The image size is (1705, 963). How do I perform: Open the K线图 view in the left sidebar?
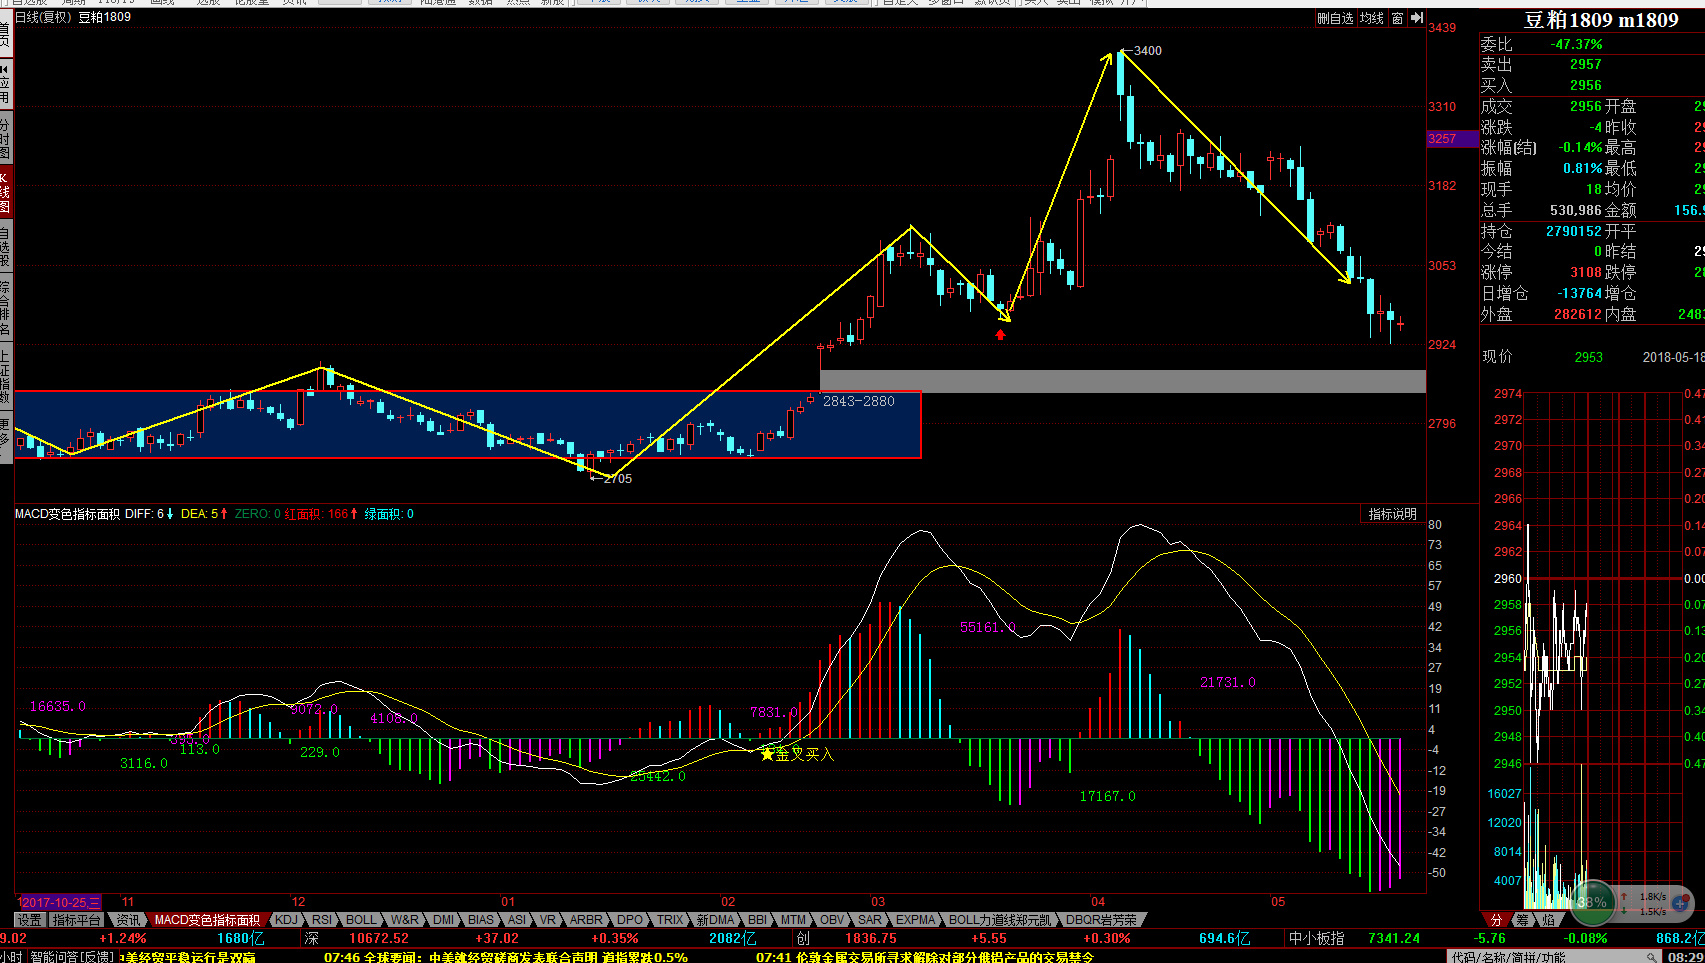5,193
